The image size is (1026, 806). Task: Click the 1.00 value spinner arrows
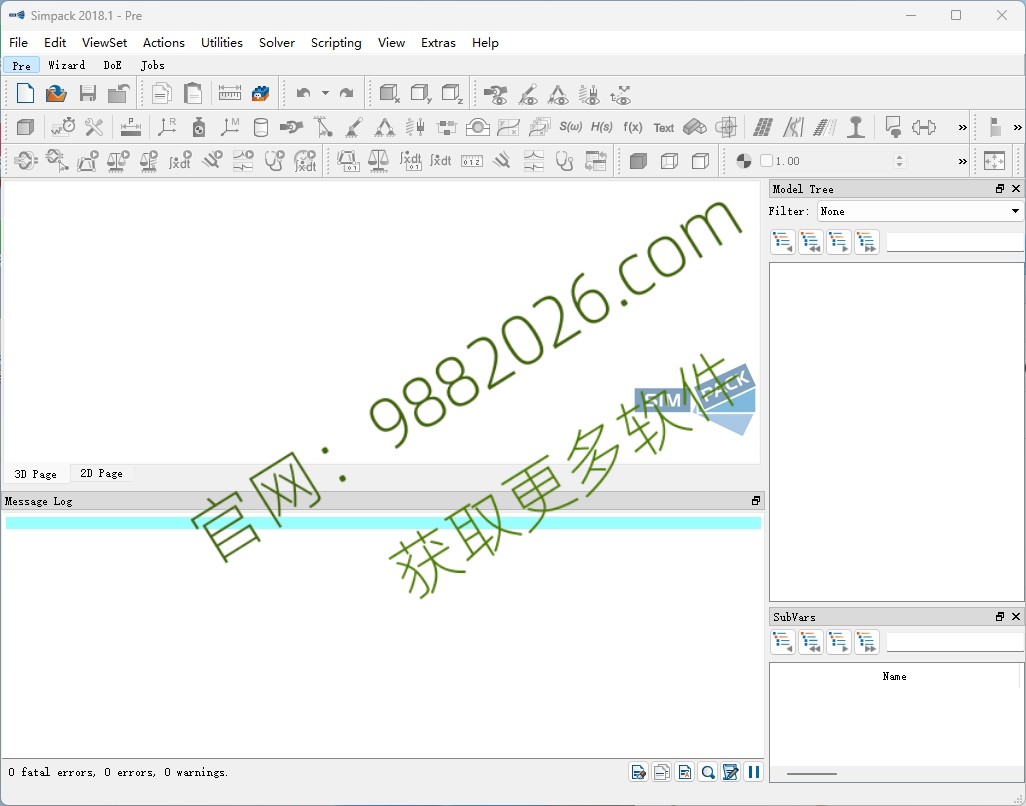[x=900, y=161]
